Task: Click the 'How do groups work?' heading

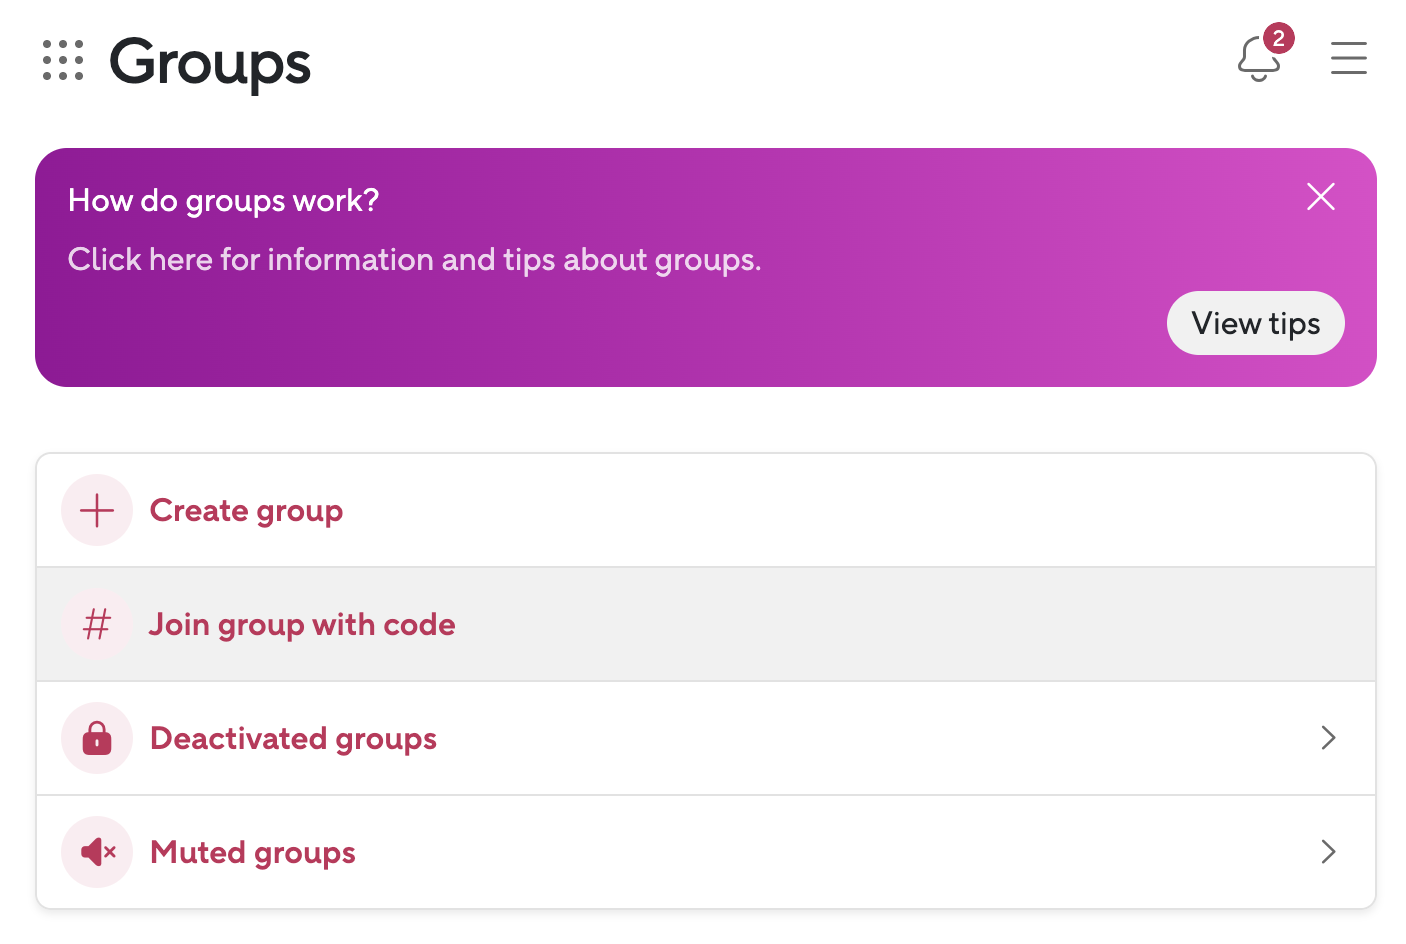Action: 223,201
